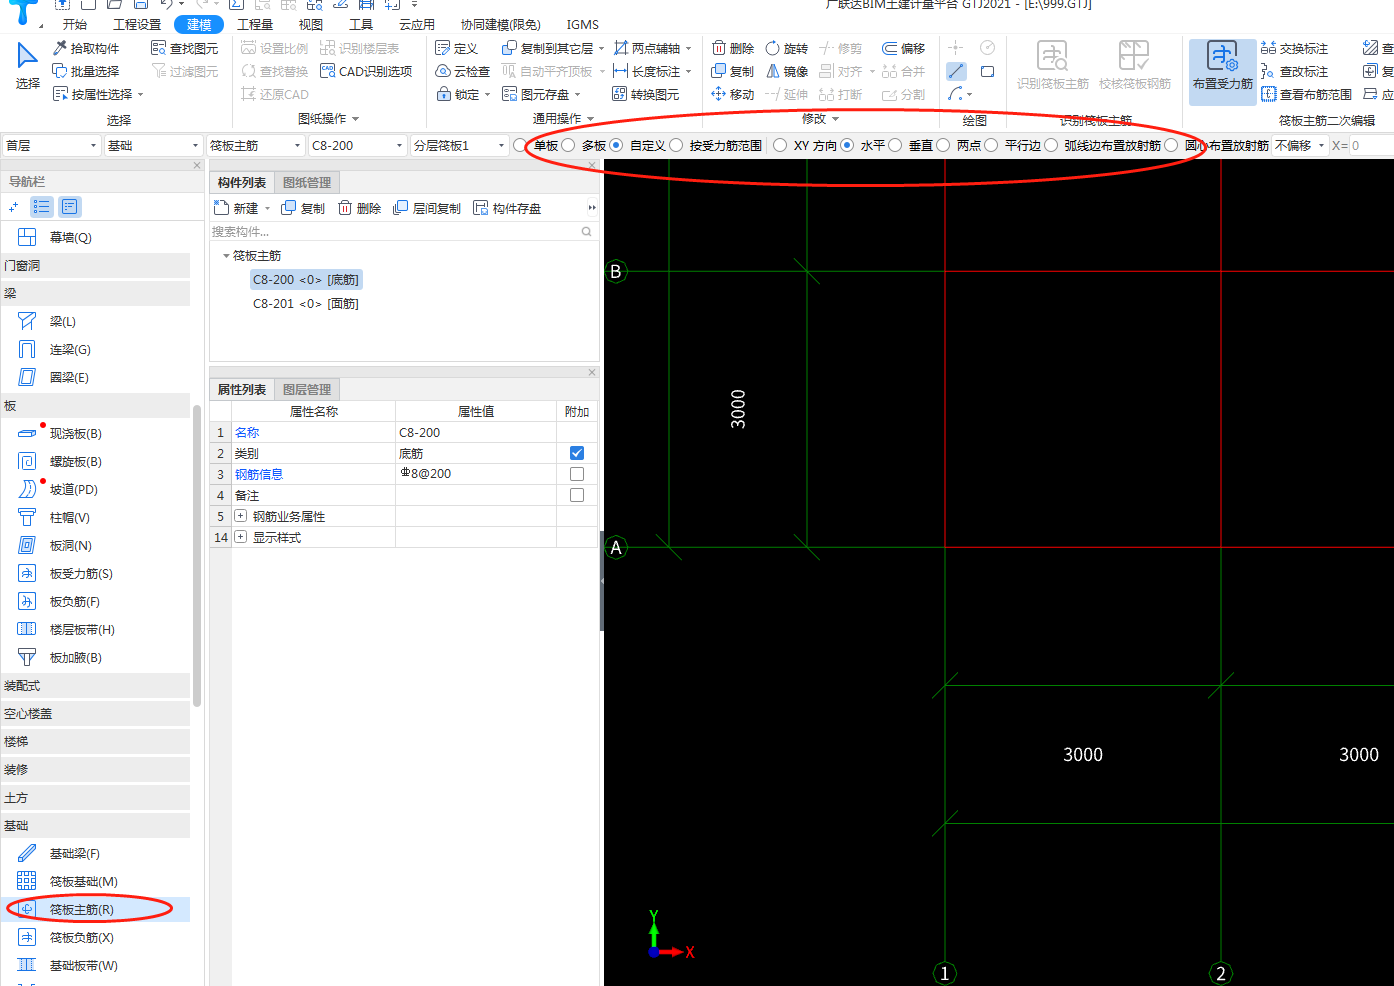
Task: Open the 不偏移 offset dropdown
Action: coord(1300,145)
